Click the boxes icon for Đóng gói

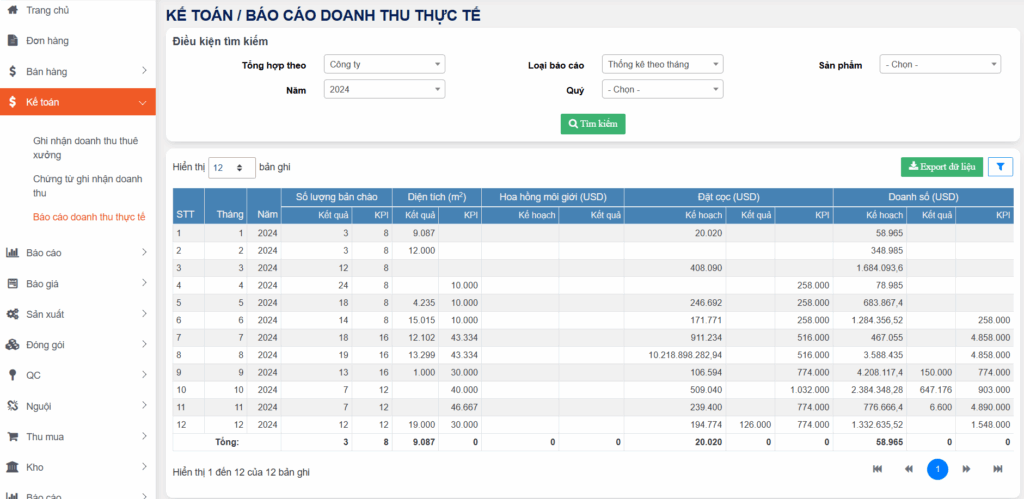[12, 345]
